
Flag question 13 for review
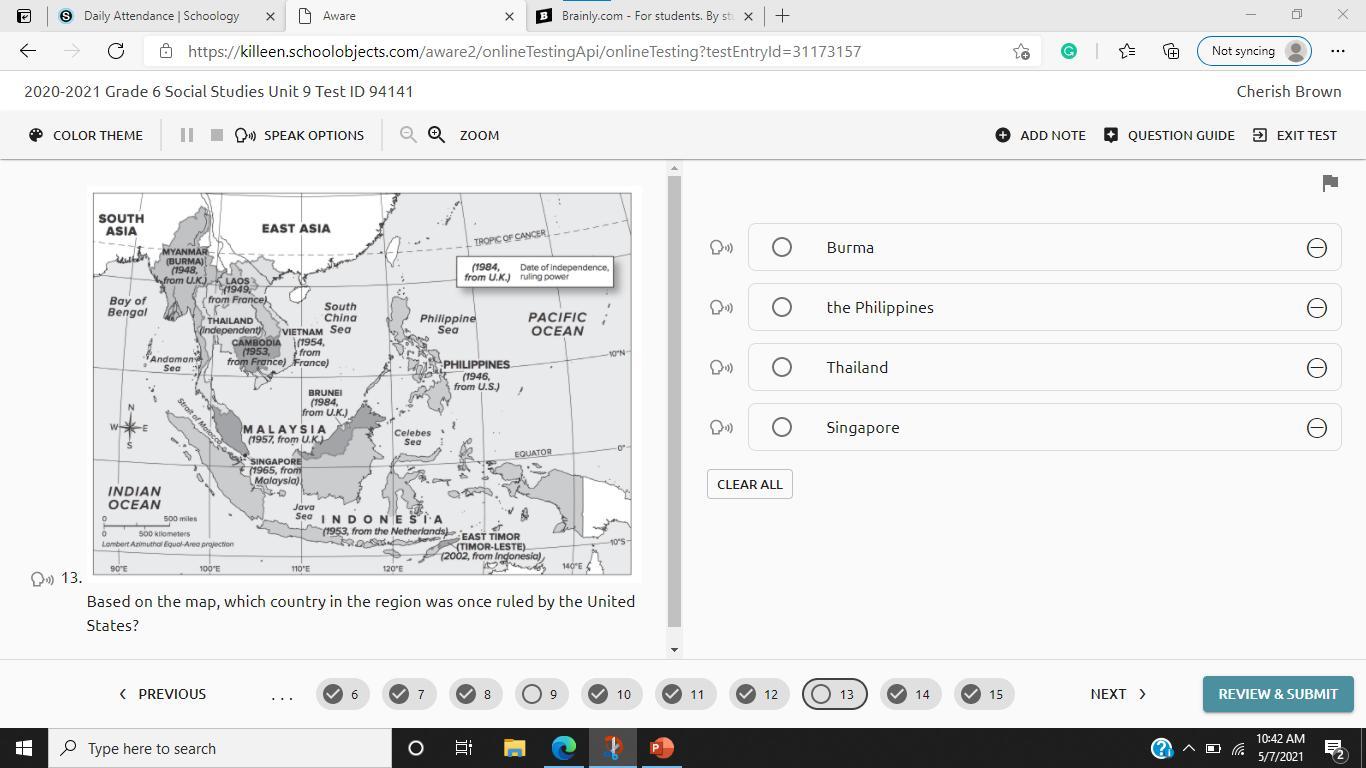click(1330, 183)
